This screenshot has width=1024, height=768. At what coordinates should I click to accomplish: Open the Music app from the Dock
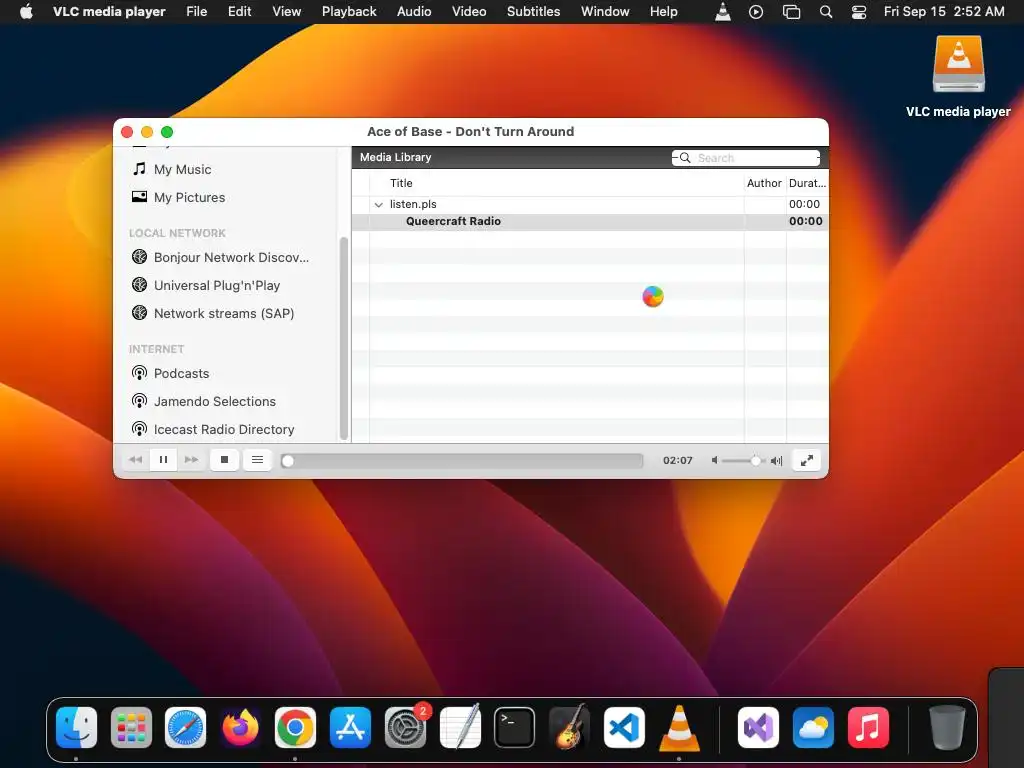tap(868, 727)
